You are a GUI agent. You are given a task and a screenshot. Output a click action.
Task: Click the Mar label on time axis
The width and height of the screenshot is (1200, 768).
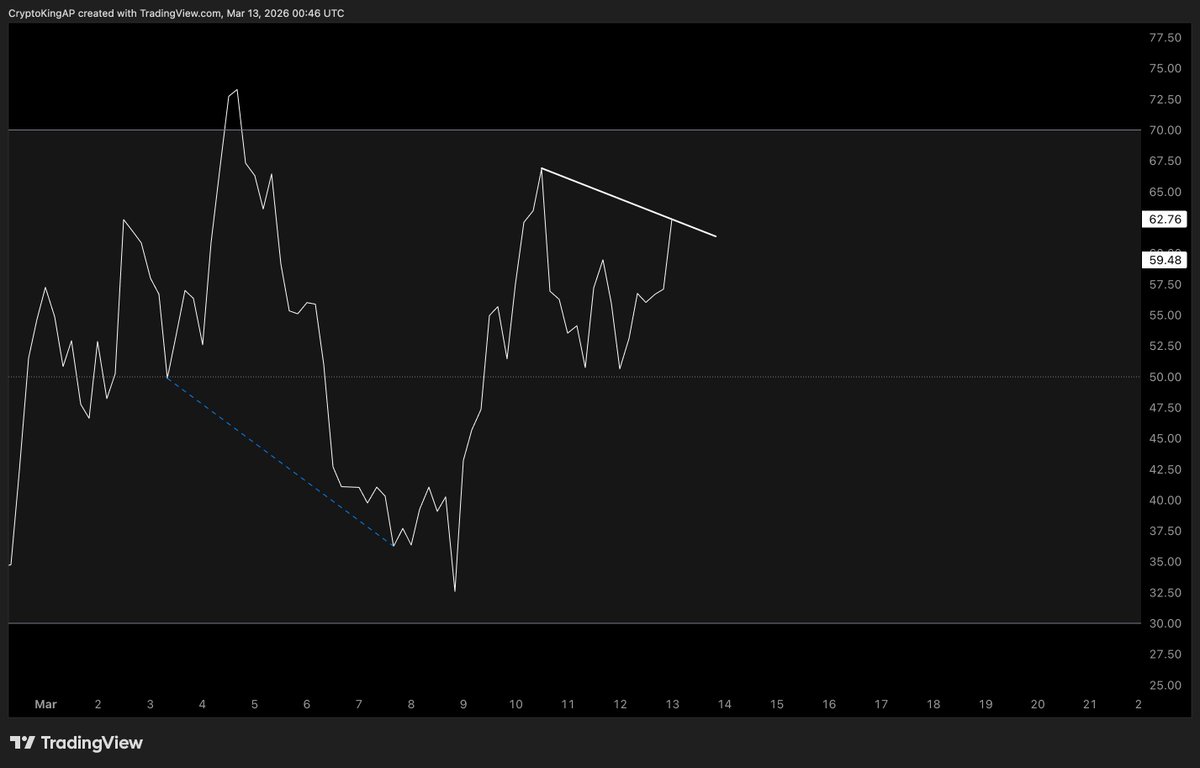pyautogui.click(x=45, y=705)
